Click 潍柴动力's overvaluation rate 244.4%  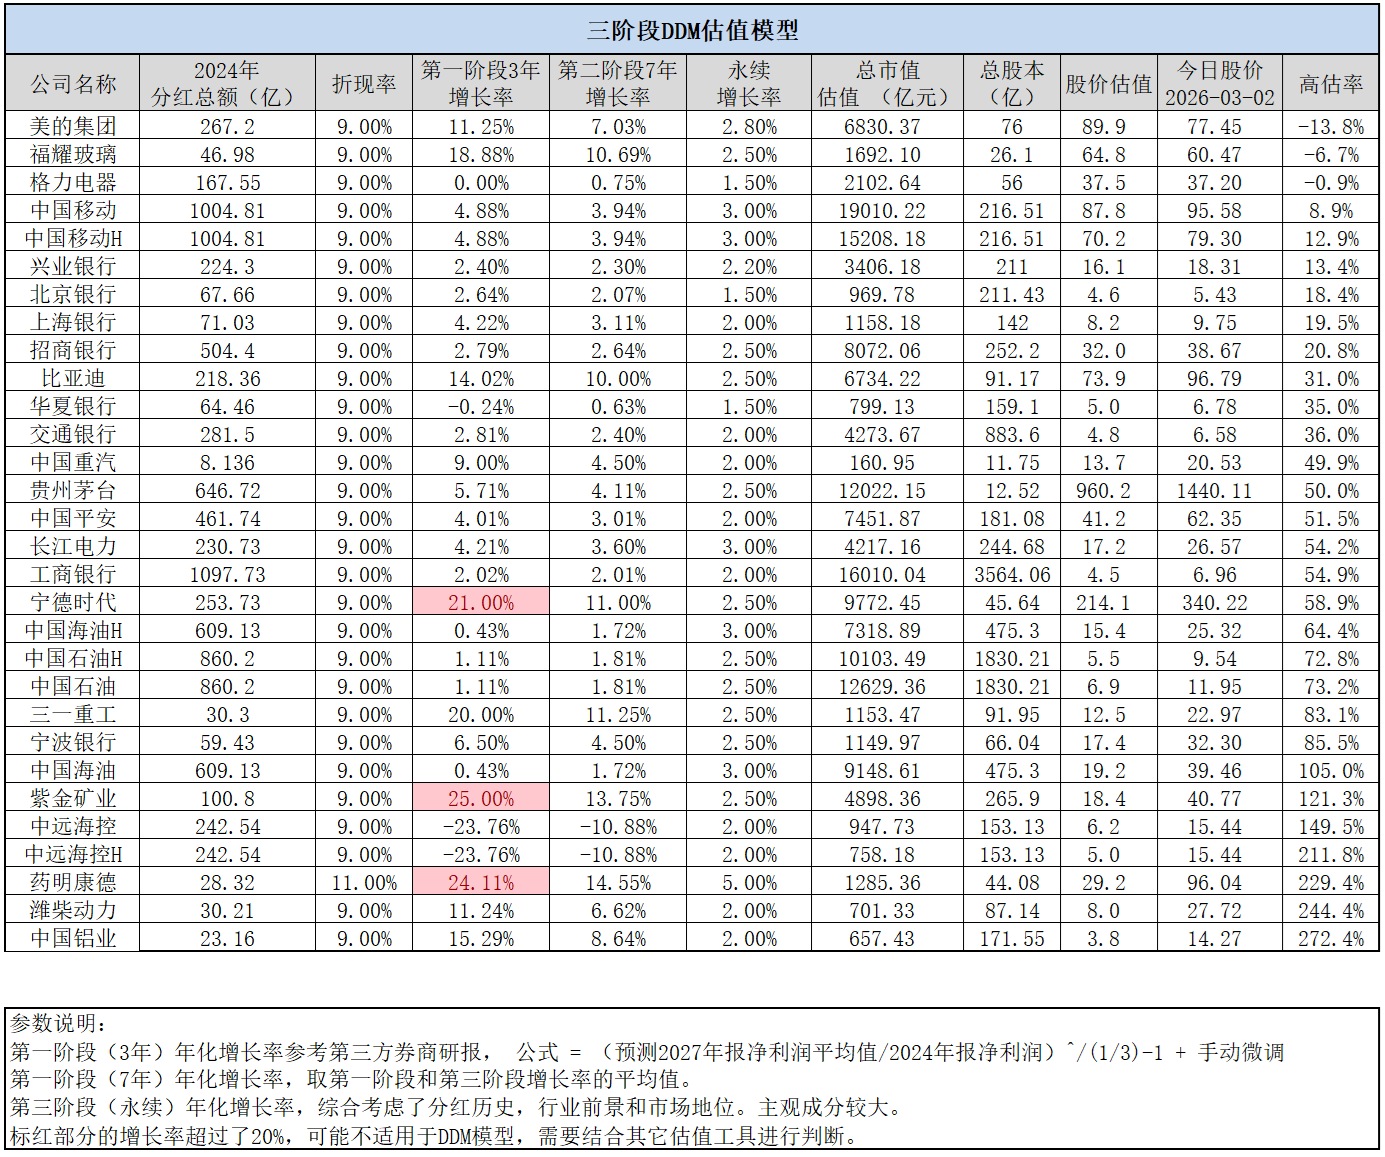point(1331,910)
